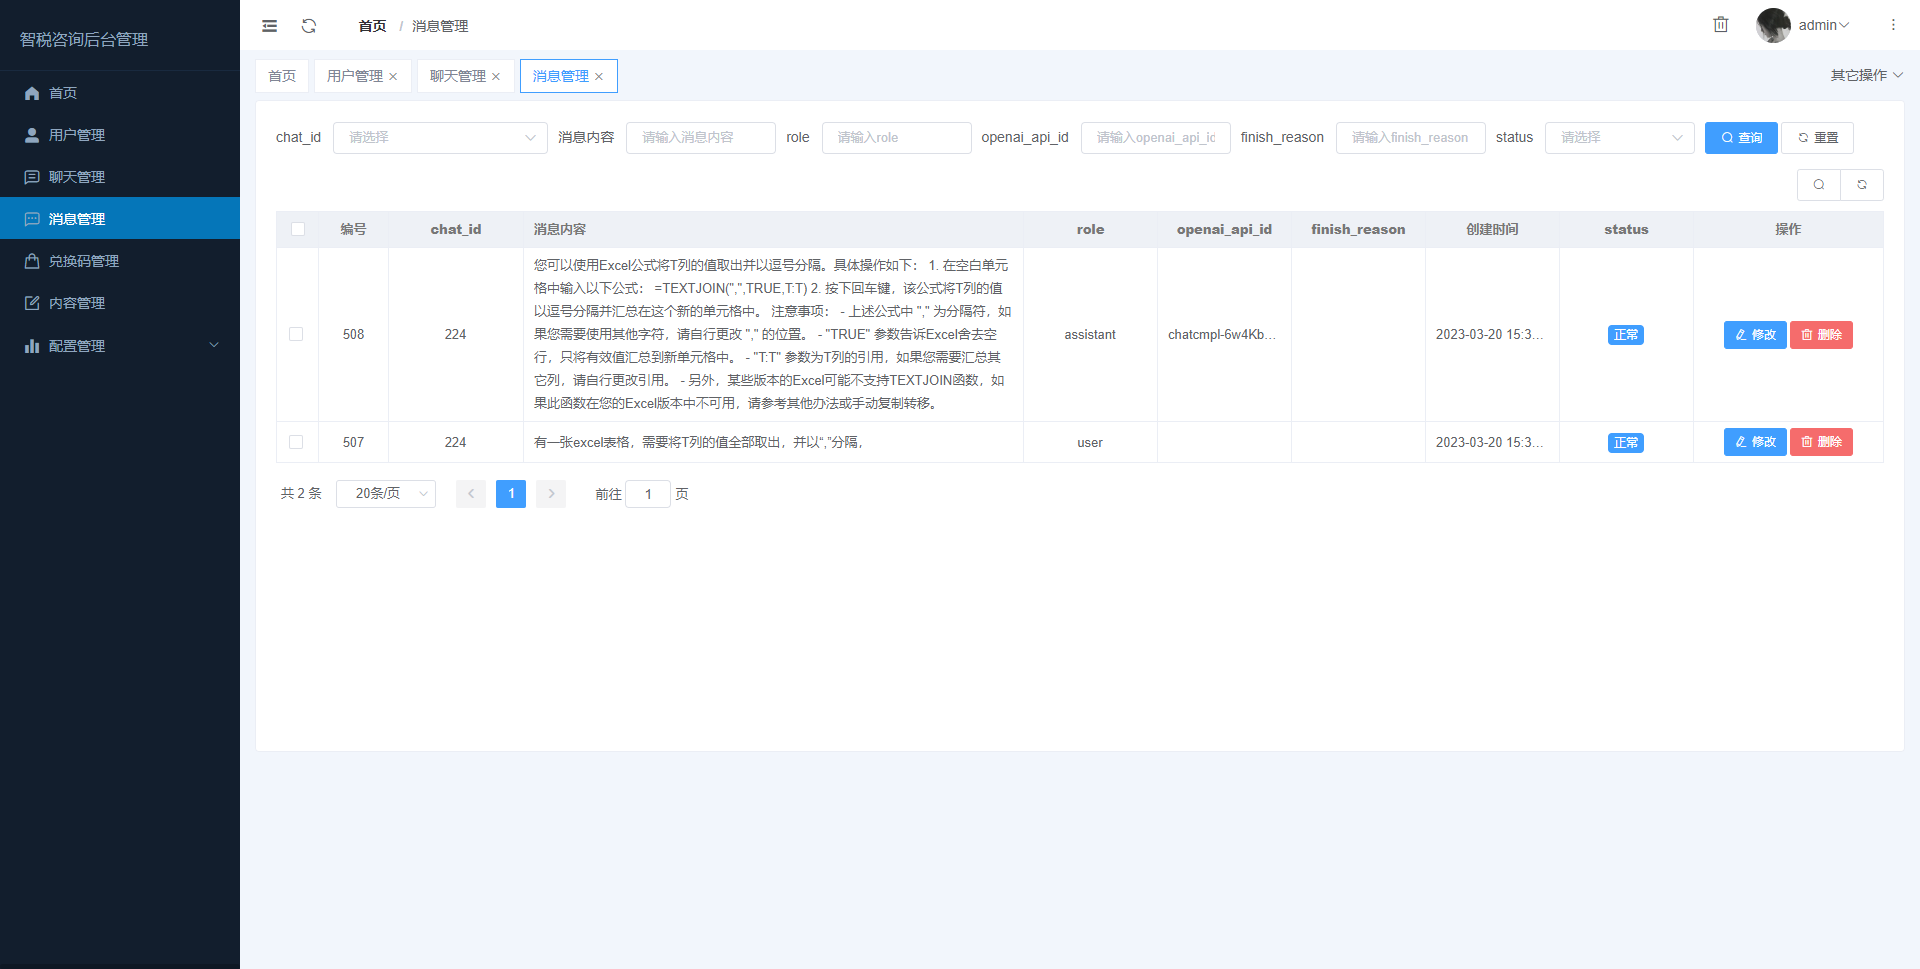Open 兑换码管理 in sidebar
Viewport: 1920px width, 969px height.
tap(120, 261)
